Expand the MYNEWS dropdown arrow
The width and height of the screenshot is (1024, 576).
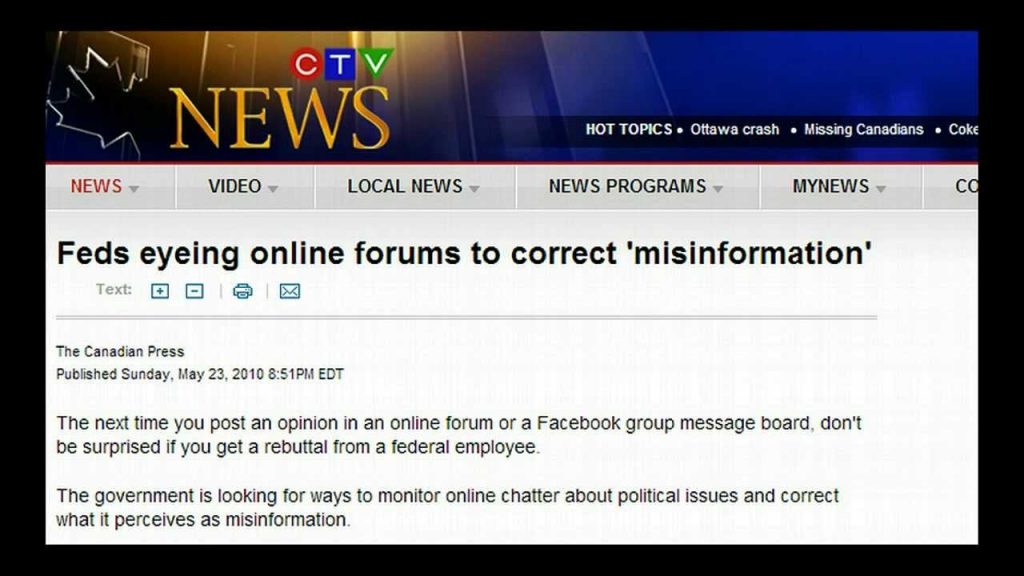[x=881, y=189]
